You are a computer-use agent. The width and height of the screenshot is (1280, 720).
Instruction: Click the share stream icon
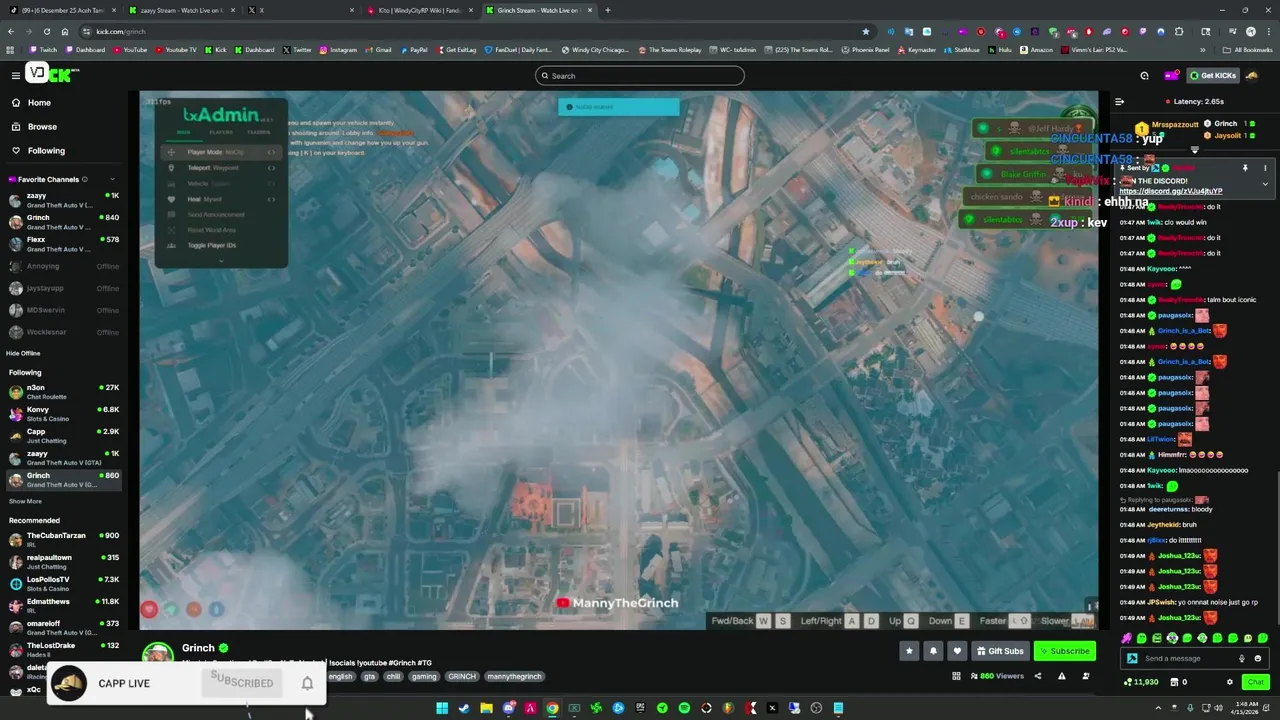[1037, 676]
